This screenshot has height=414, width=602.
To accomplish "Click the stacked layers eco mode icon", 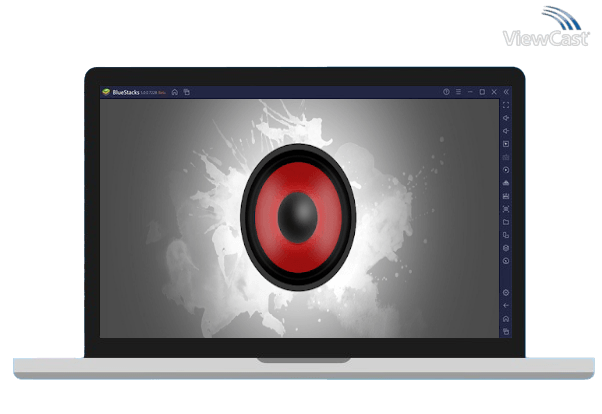I will [x=506, y=248].
